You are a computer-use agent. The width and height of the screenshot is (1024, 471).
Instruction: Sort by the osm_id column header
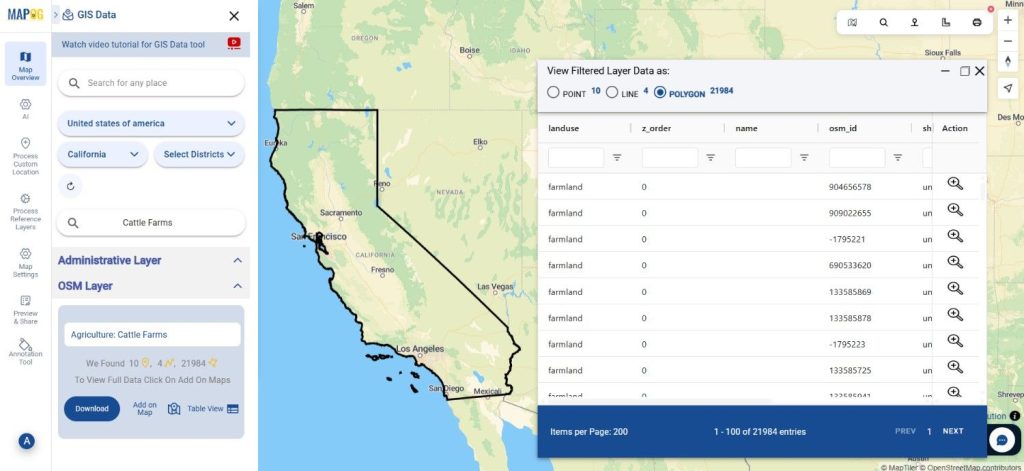click(842, 129)
